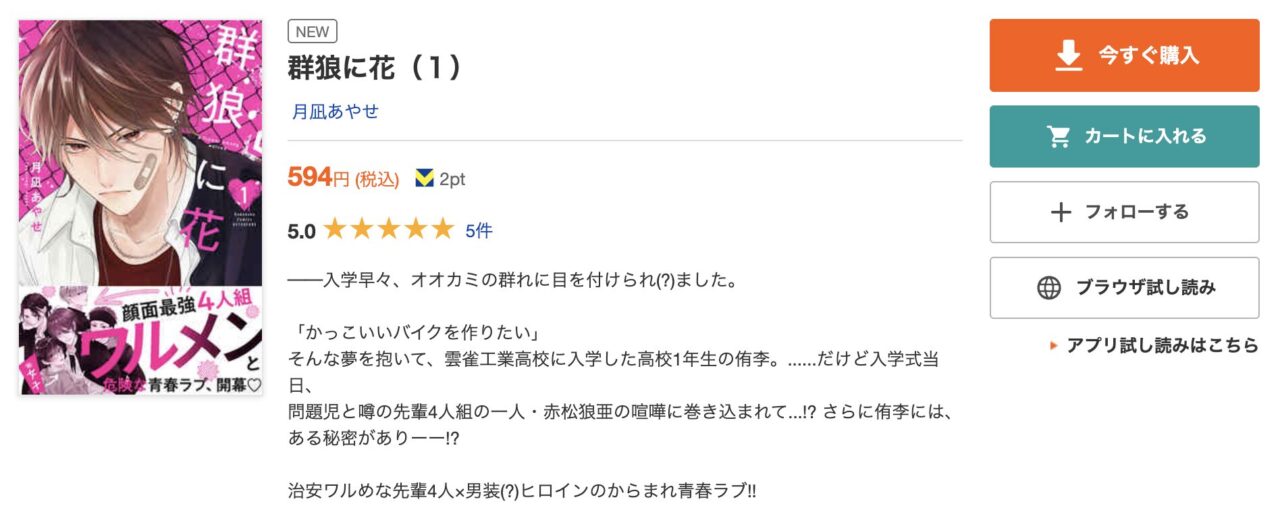The width and height of the screenshot is (1280, 527).
Task: Open ブラウザ試し読み browser preview
Action: 1124,288
